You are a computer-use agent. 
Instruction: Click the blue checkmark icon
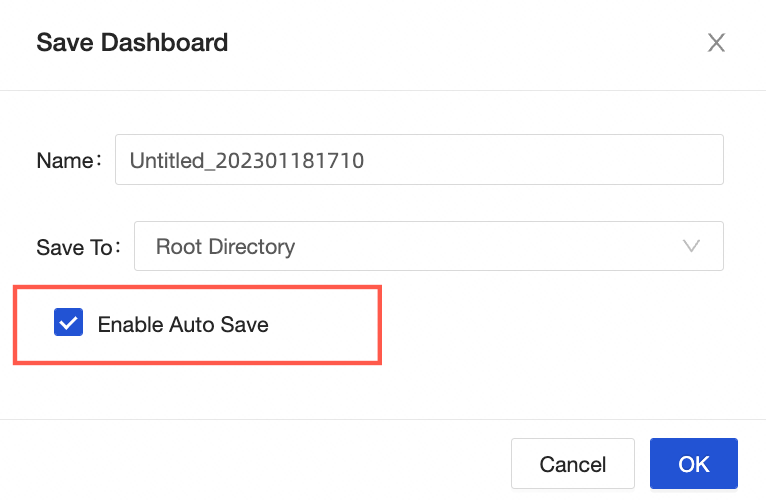(x=69, y=323)
